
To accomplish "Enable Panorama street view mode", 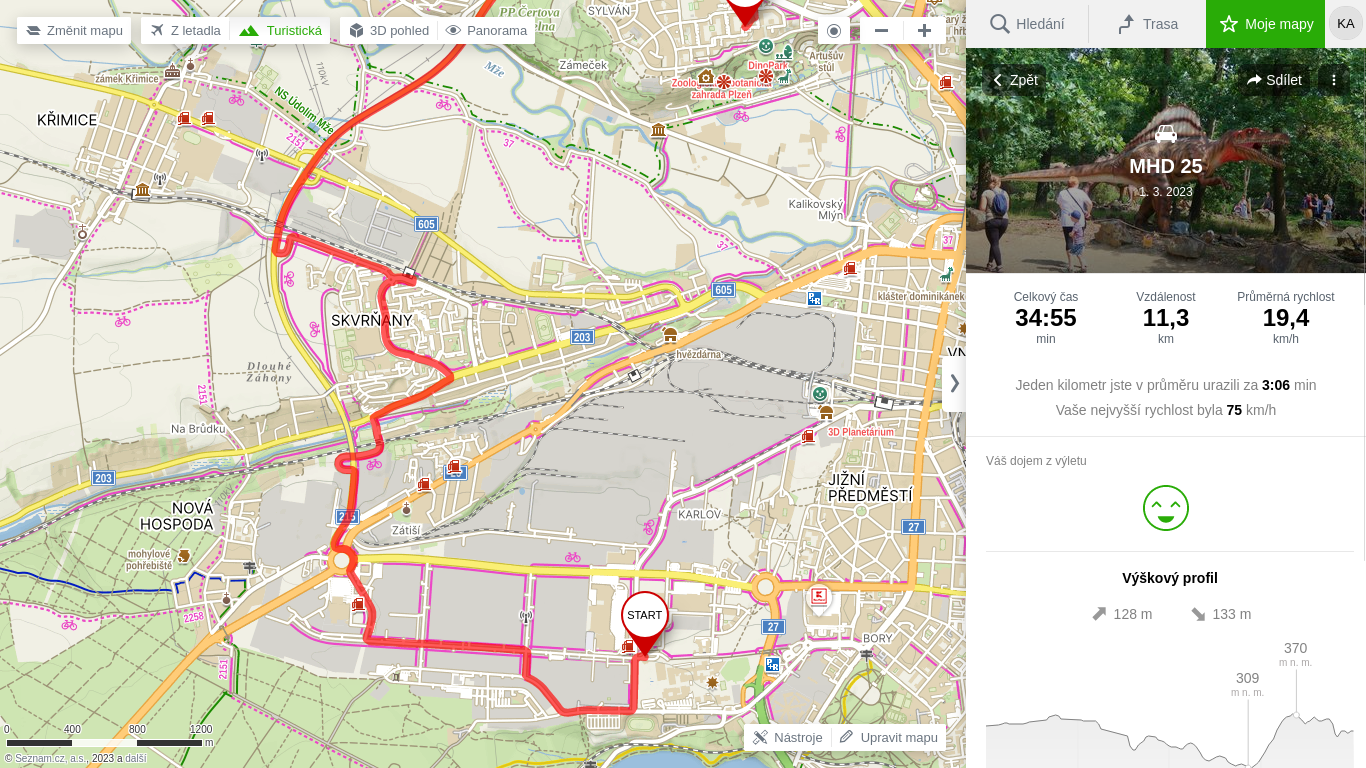I will tap(486, 30).
